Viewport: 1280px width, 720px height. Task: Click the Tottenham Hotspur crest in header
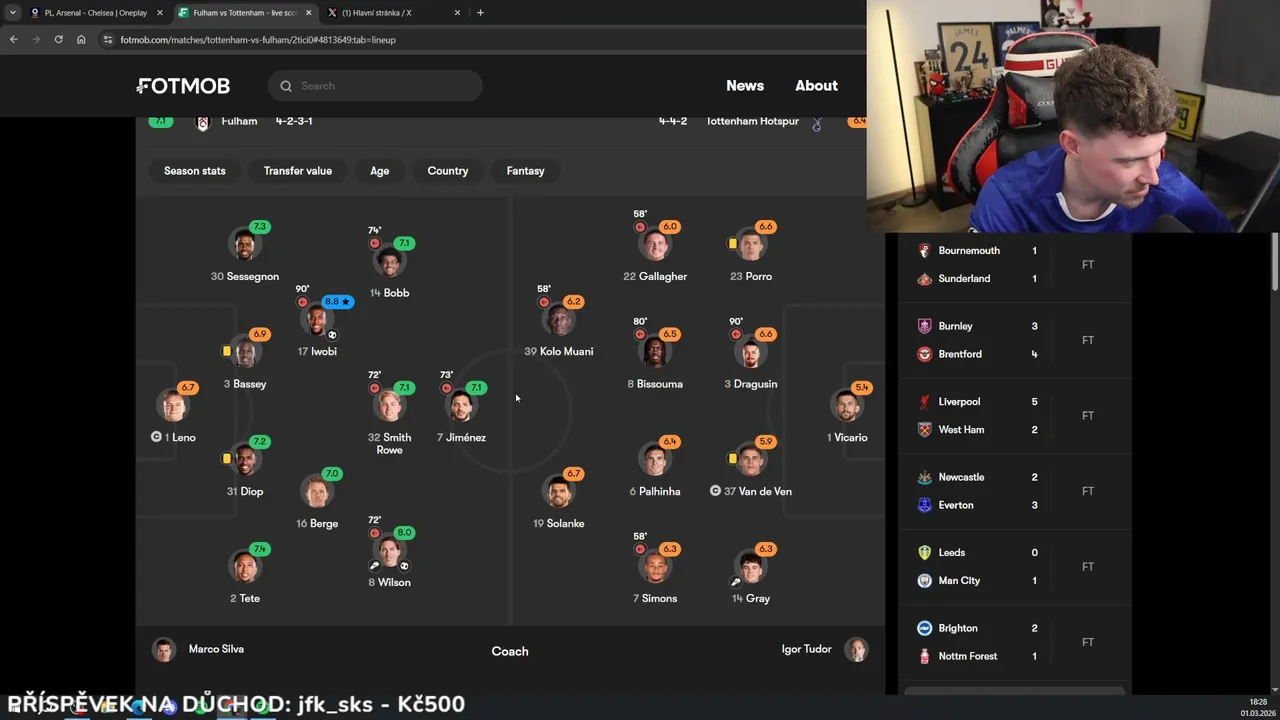point(816,123)
